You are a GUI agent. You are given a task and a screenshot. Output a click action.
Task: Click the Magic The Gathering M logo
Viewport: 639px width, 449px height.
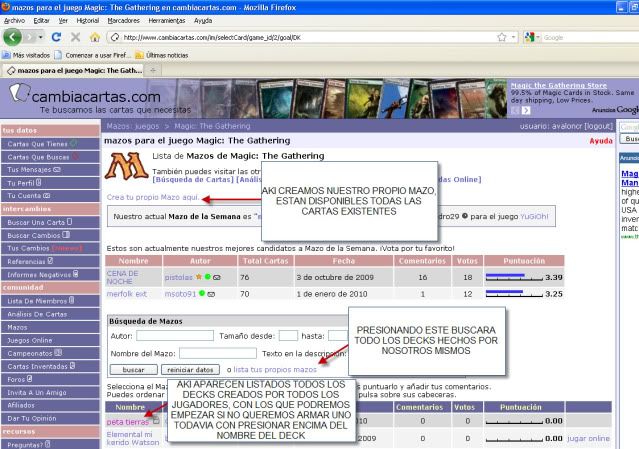126,166
